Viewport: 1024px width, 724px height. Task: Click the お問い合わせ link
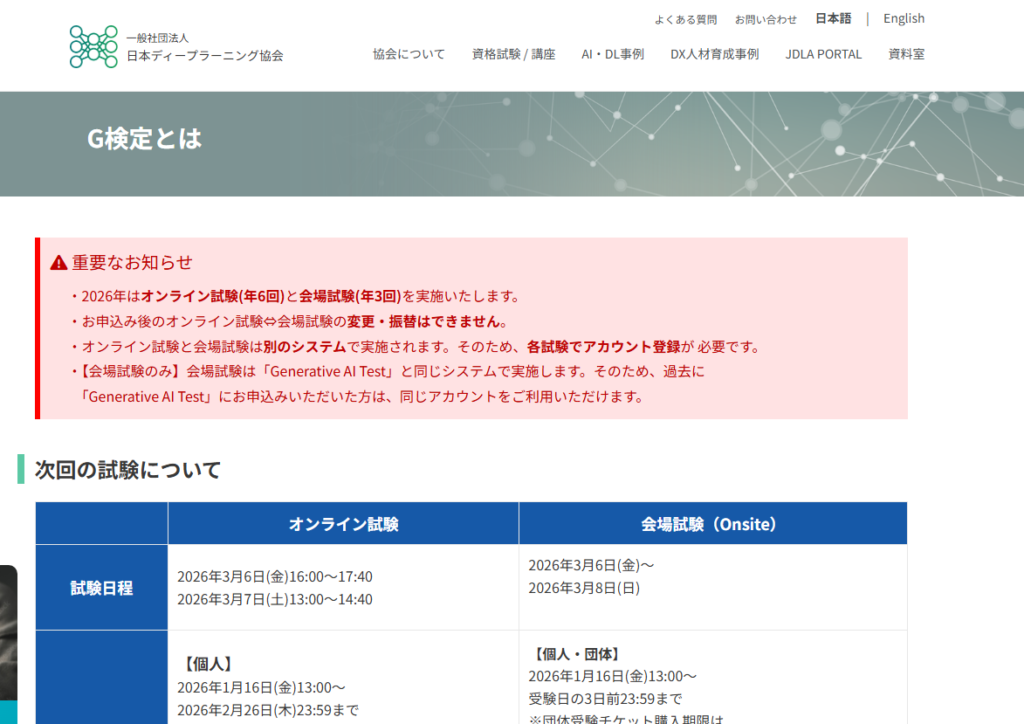click(766, 19)
